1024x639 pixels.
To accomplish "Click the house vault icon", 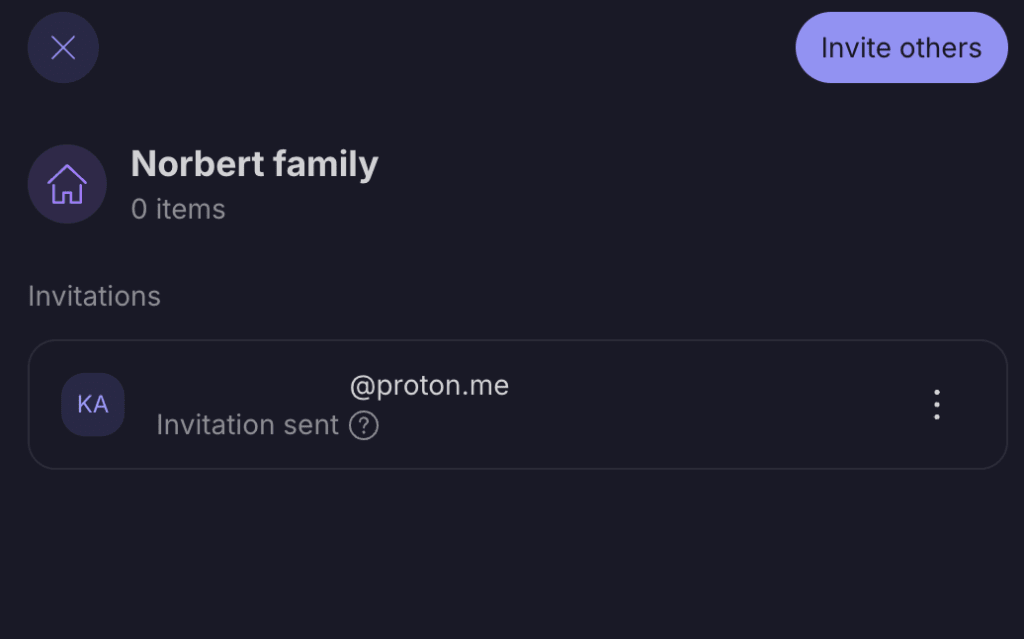I will click(67, 184).
